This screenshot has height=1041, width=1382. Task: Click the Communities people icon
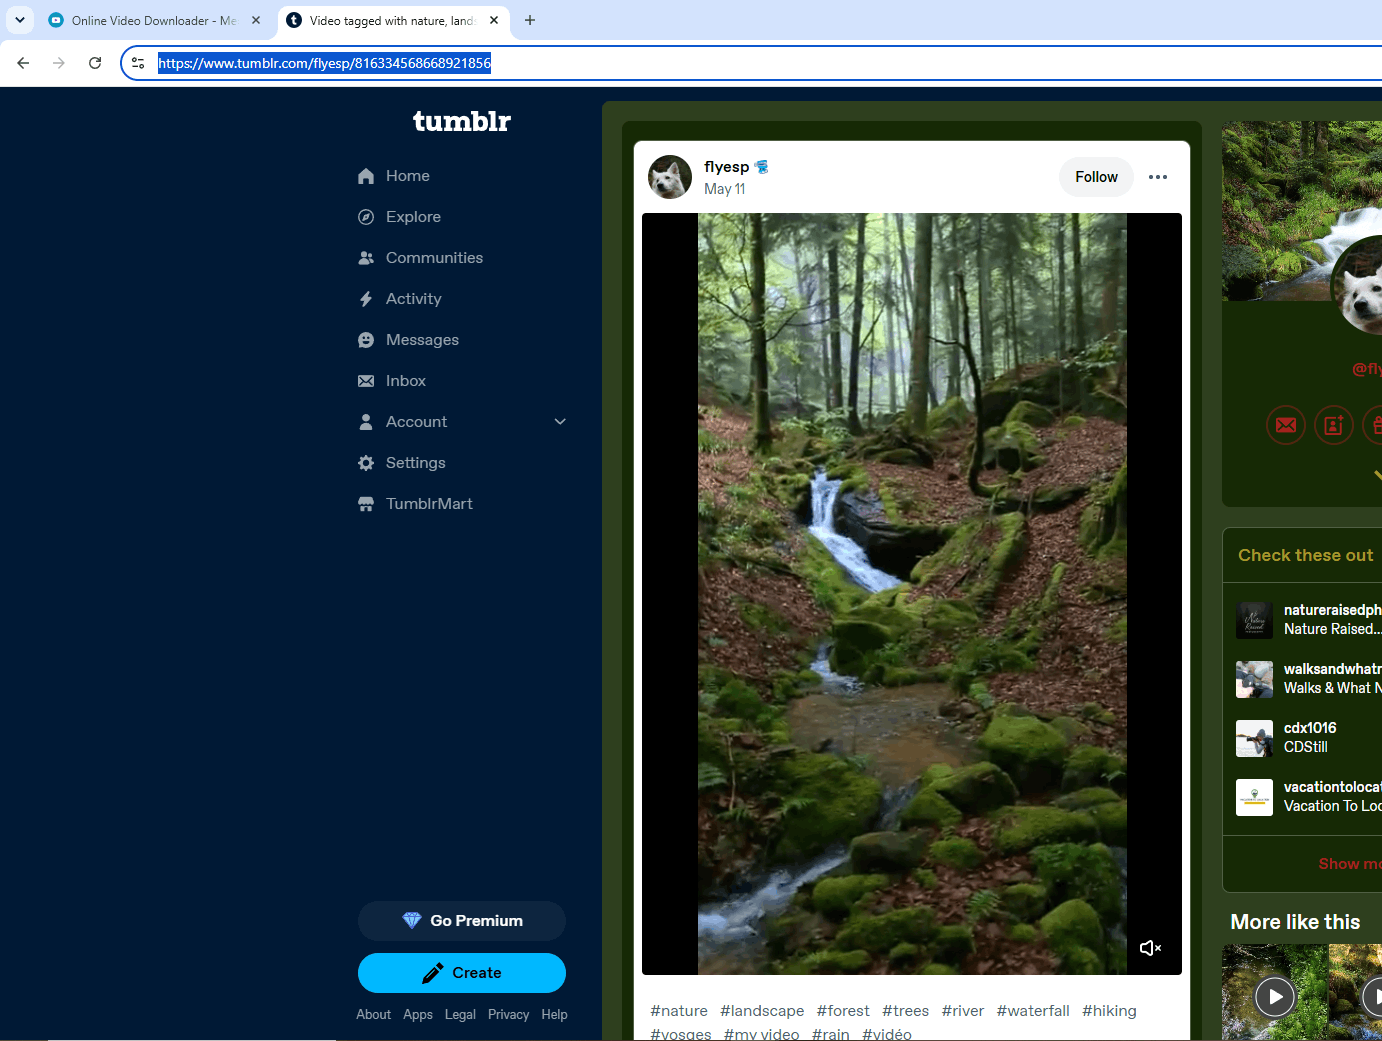[x=366, y=258]
